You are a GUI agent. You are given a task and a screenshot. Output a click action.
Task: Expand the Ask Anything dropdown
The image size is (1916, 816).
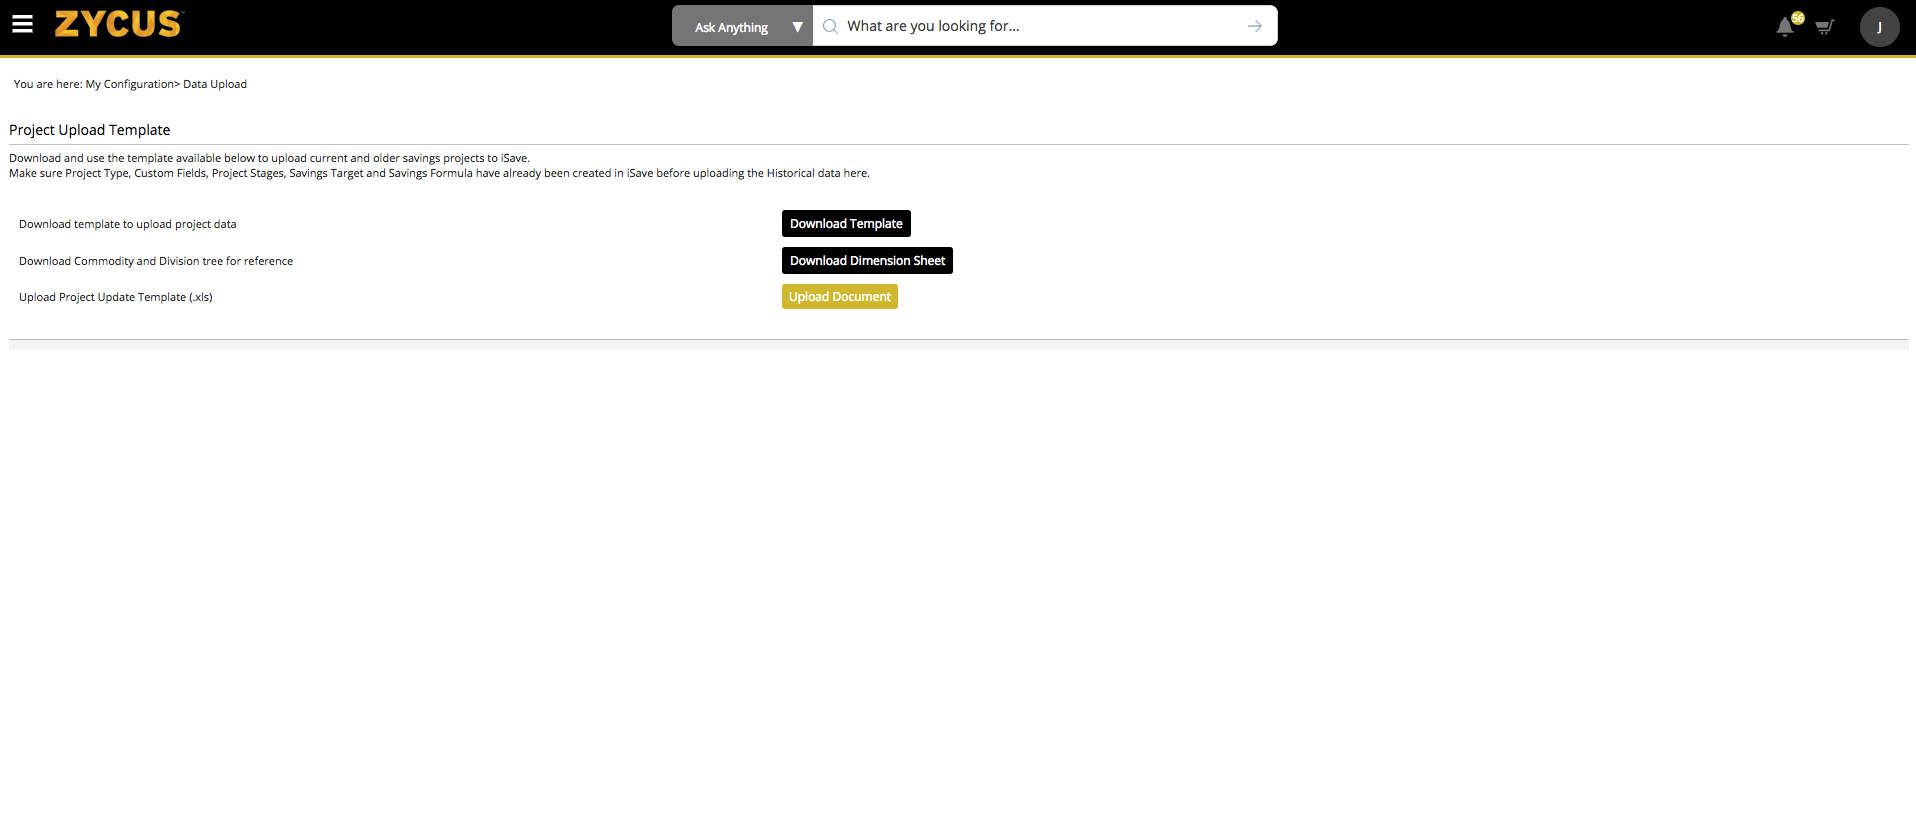point(731,27)
